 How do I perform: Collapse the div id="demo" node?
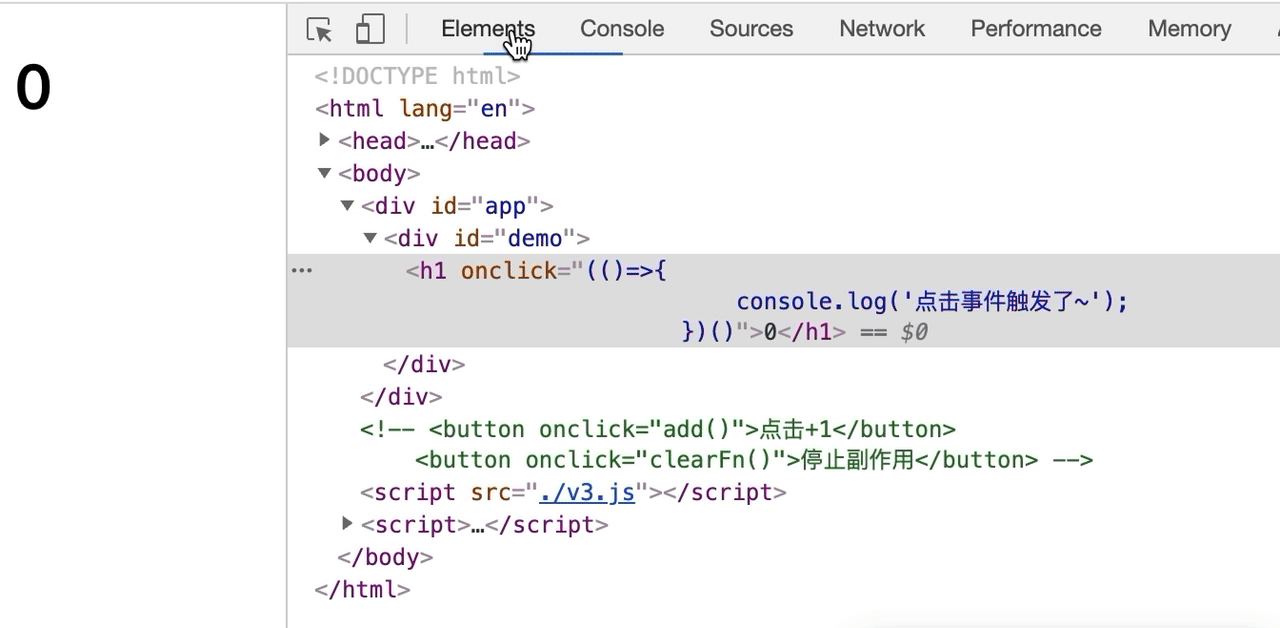[370, 238]
